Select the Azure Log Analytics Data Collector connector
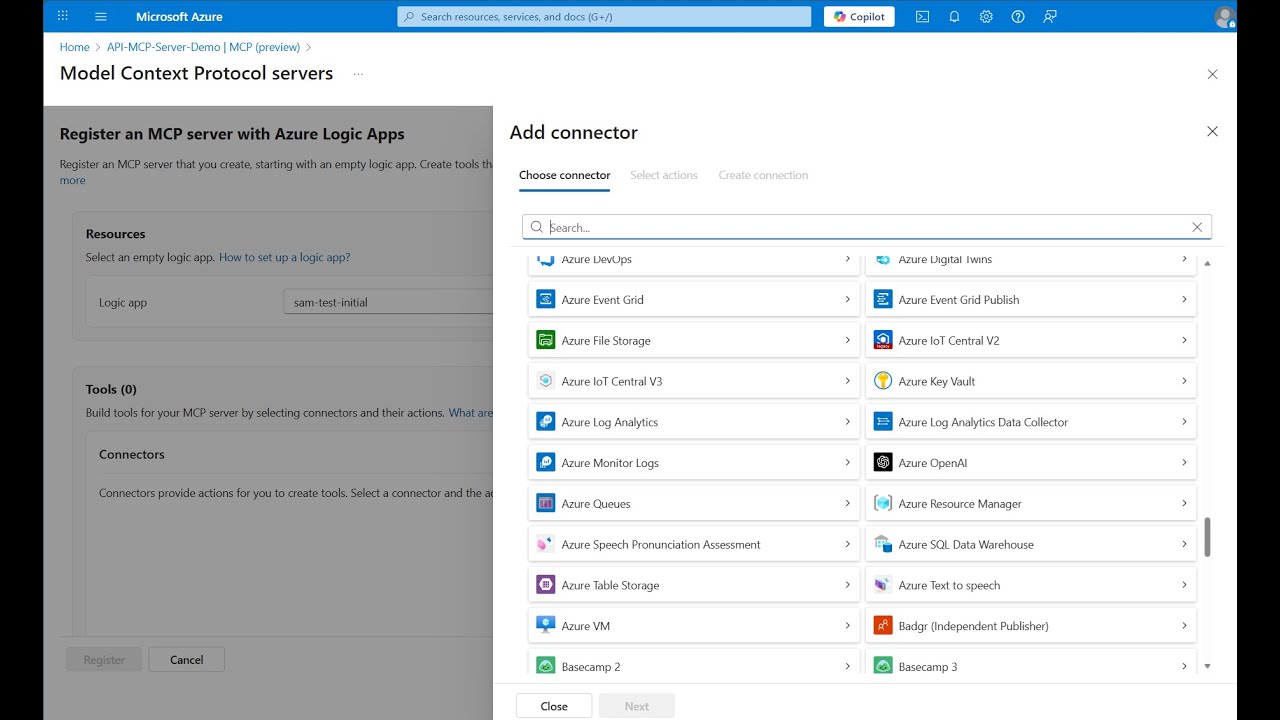Viewport: 1280px width, 720px height. 1031,422
